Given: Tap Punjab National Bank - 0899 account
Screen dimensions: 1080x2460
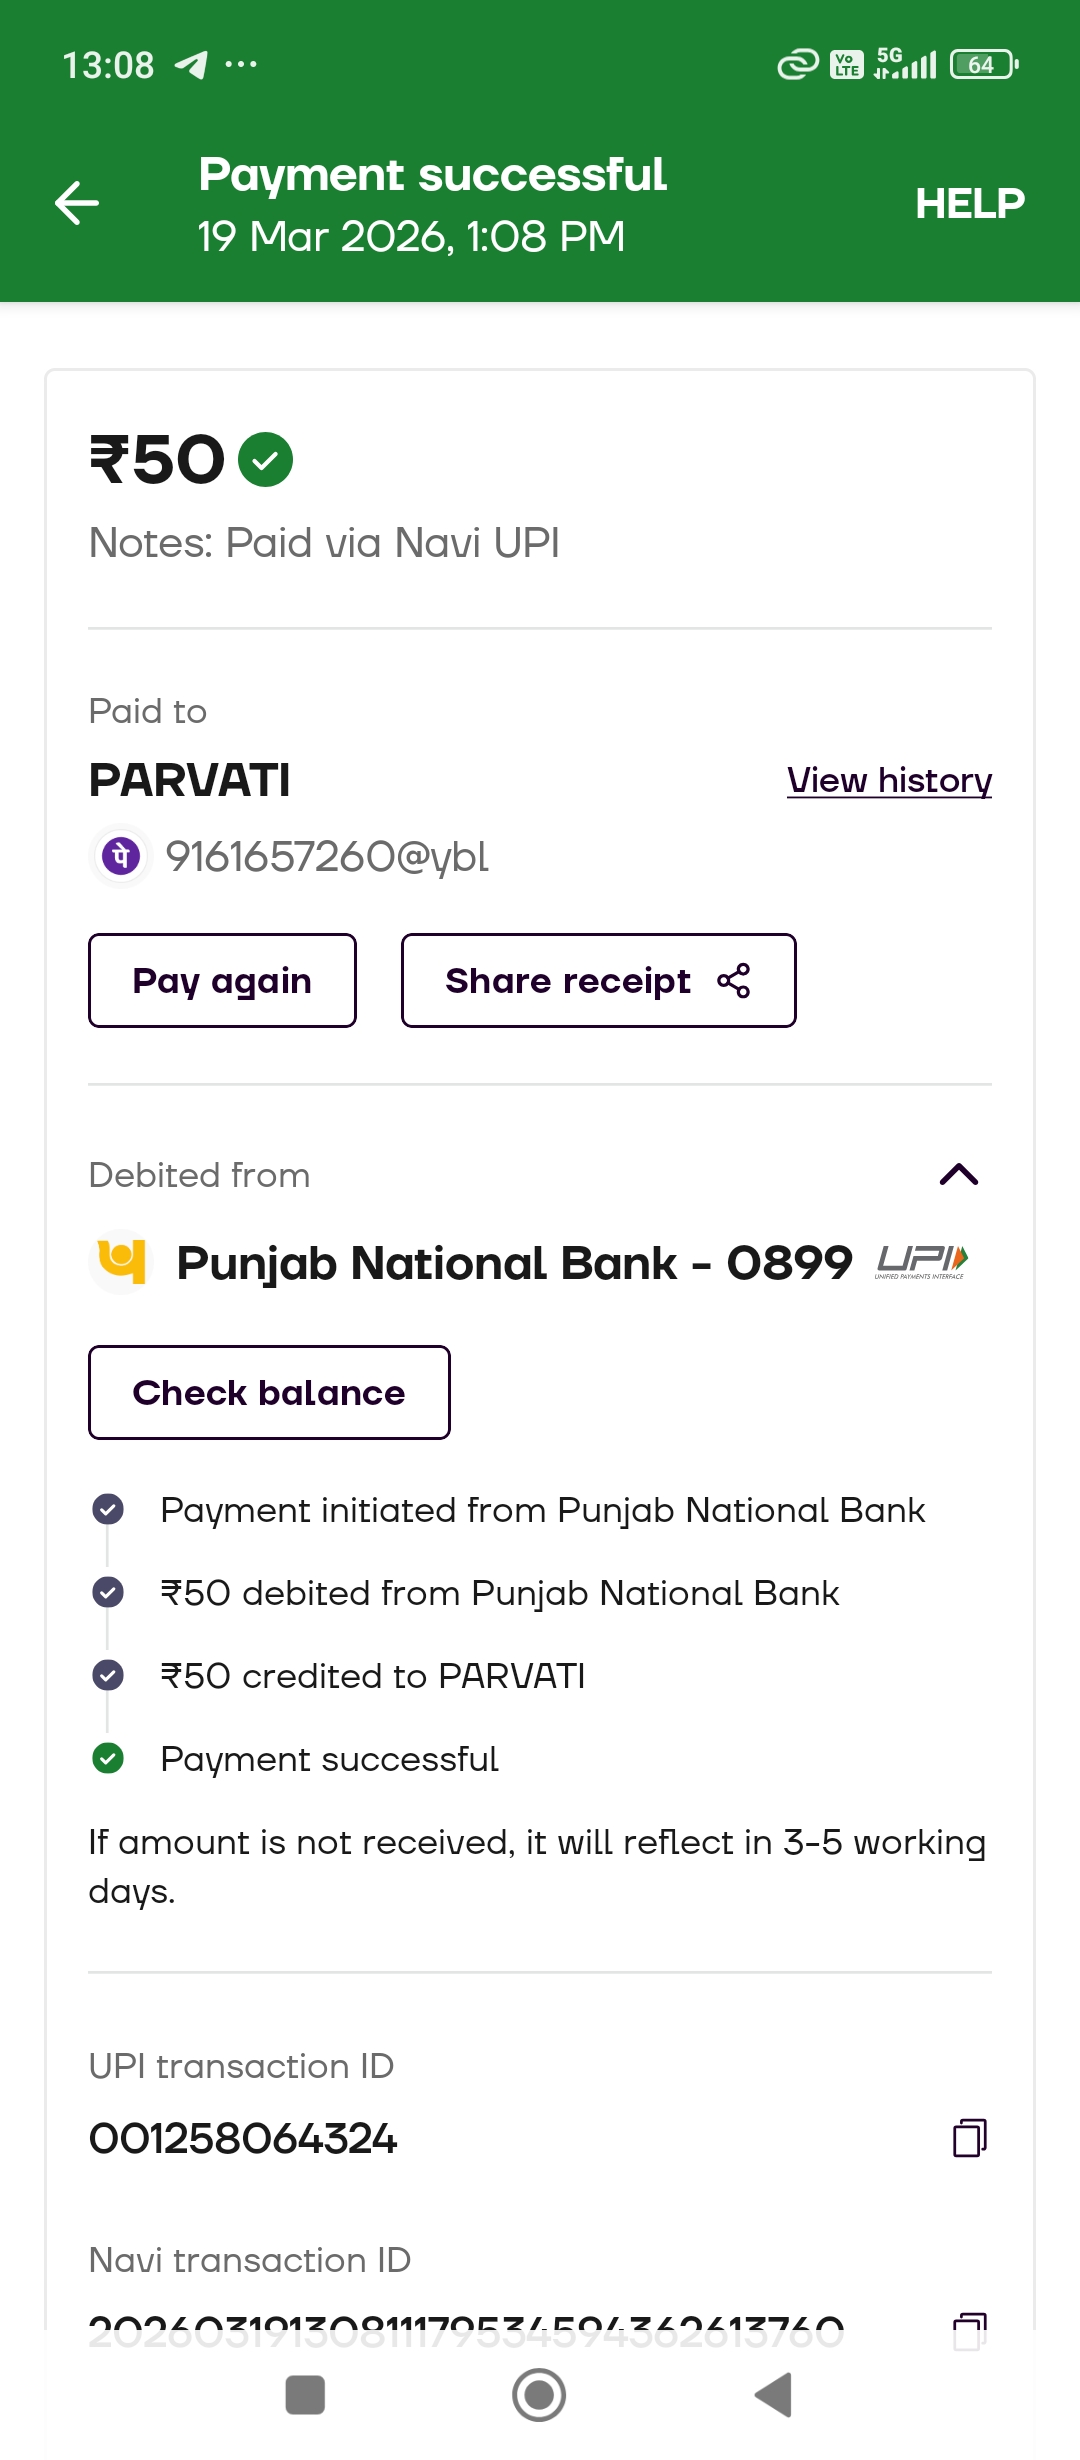Looking at the screenshot, I should [x=514, y=1263].
